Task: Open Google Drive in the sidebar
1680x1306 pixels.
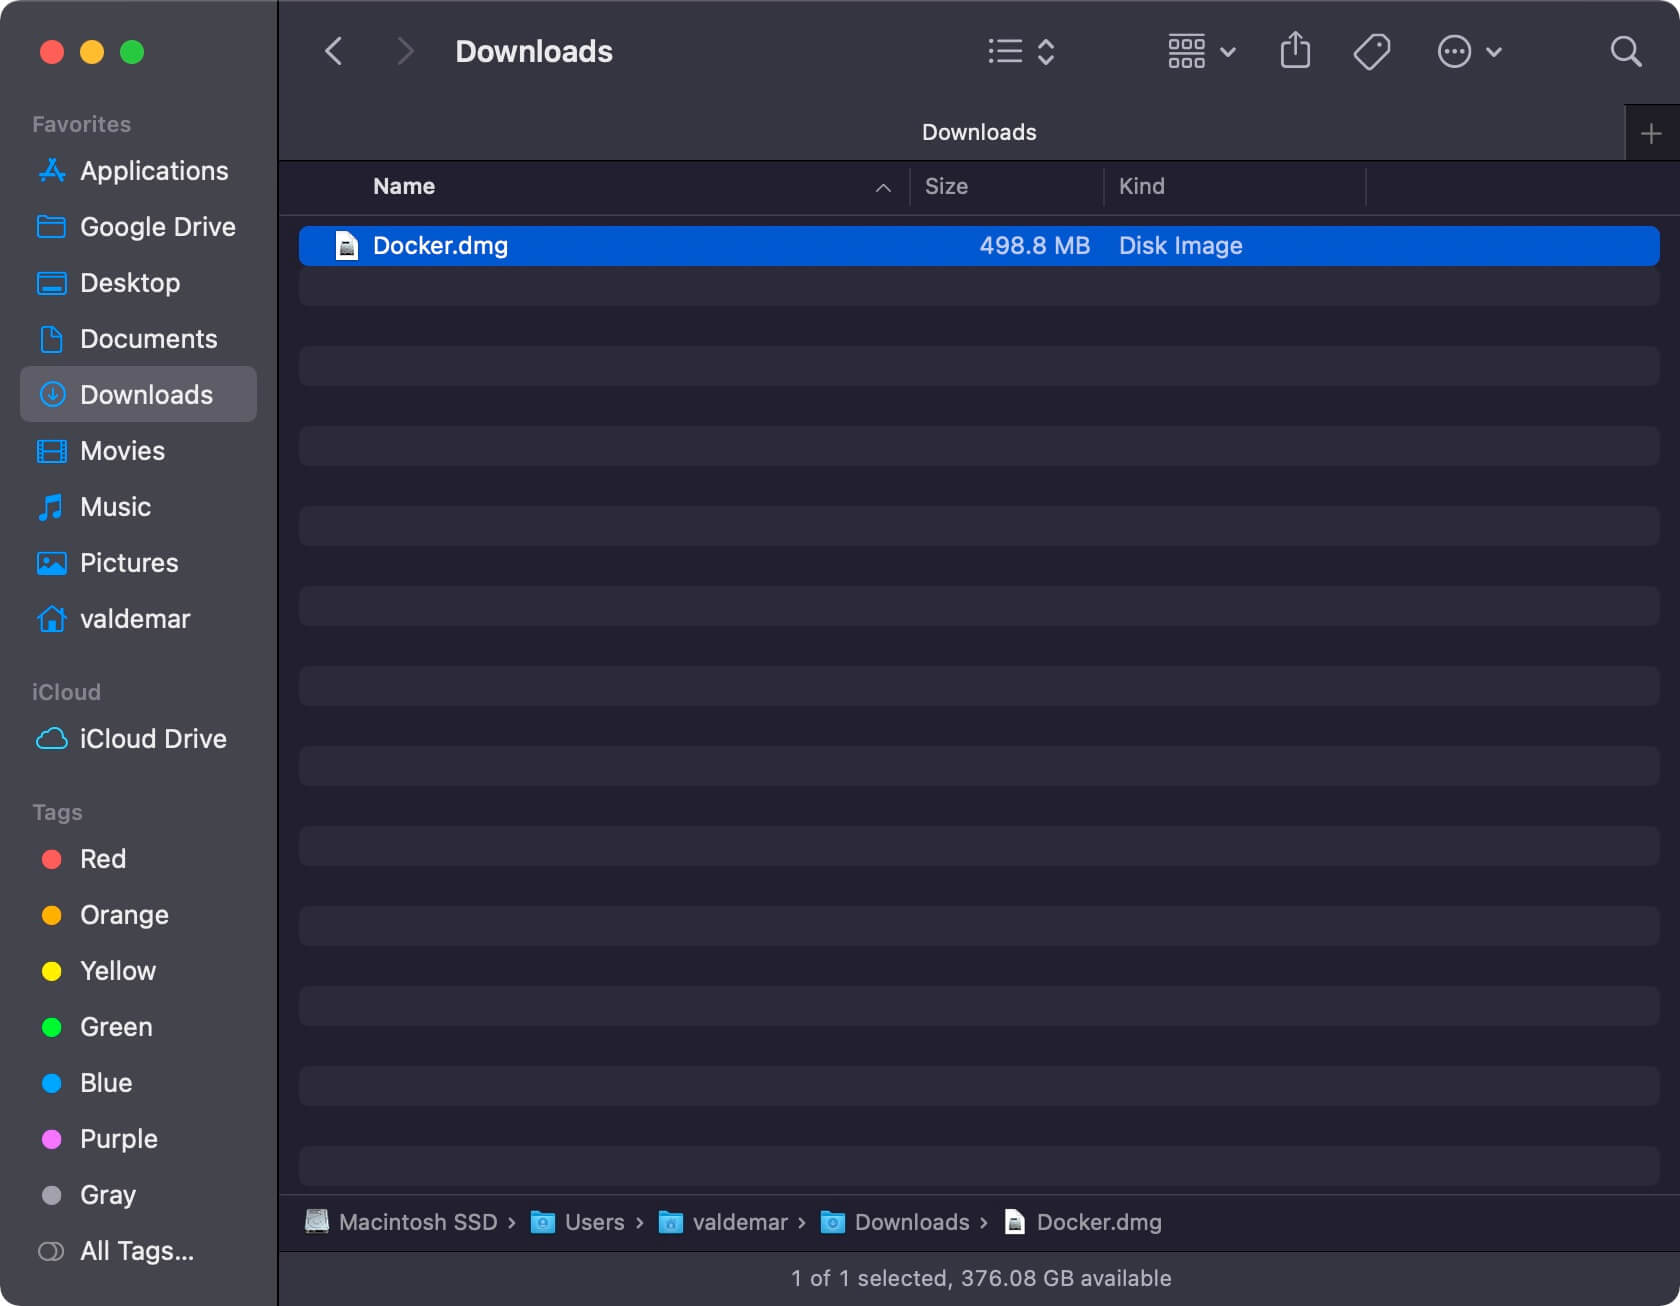Action: tap(138, 227)
